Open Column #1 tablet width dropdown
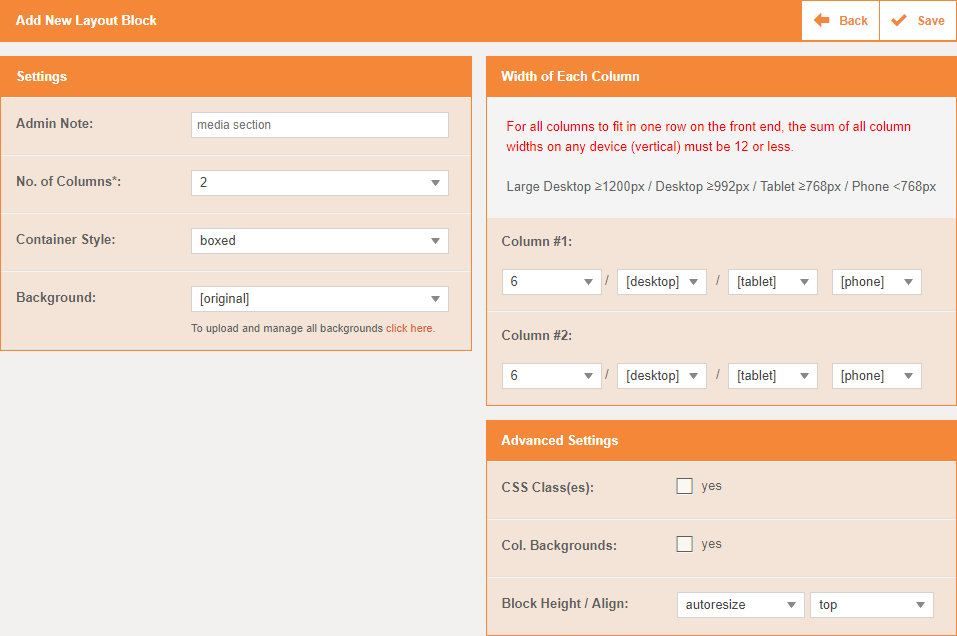Image resolution: width=957 pixels, height=636 pixels. (773, 282)
